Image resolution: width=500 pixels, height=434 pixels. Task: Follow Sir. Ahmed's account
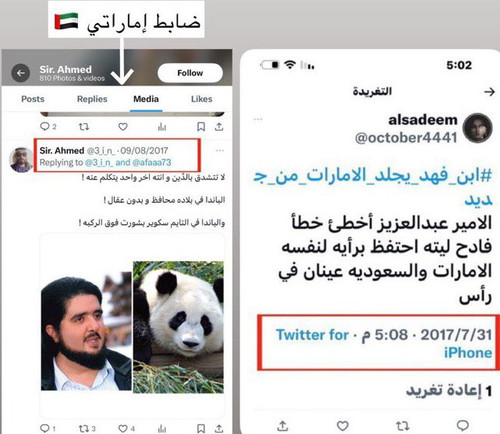point(190,73)
